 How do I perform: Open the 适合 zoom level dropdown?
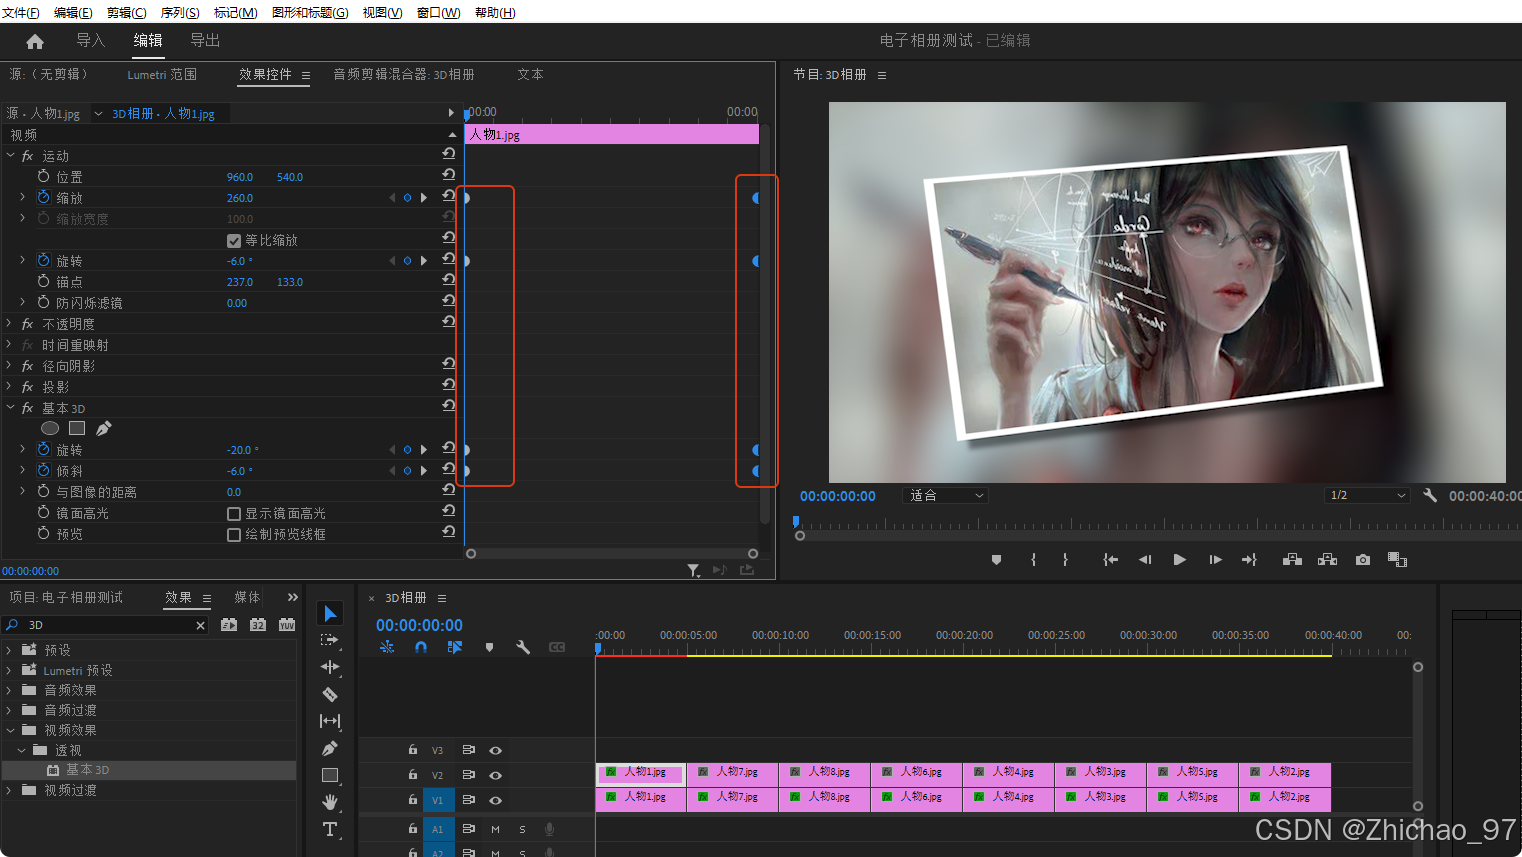946,495
